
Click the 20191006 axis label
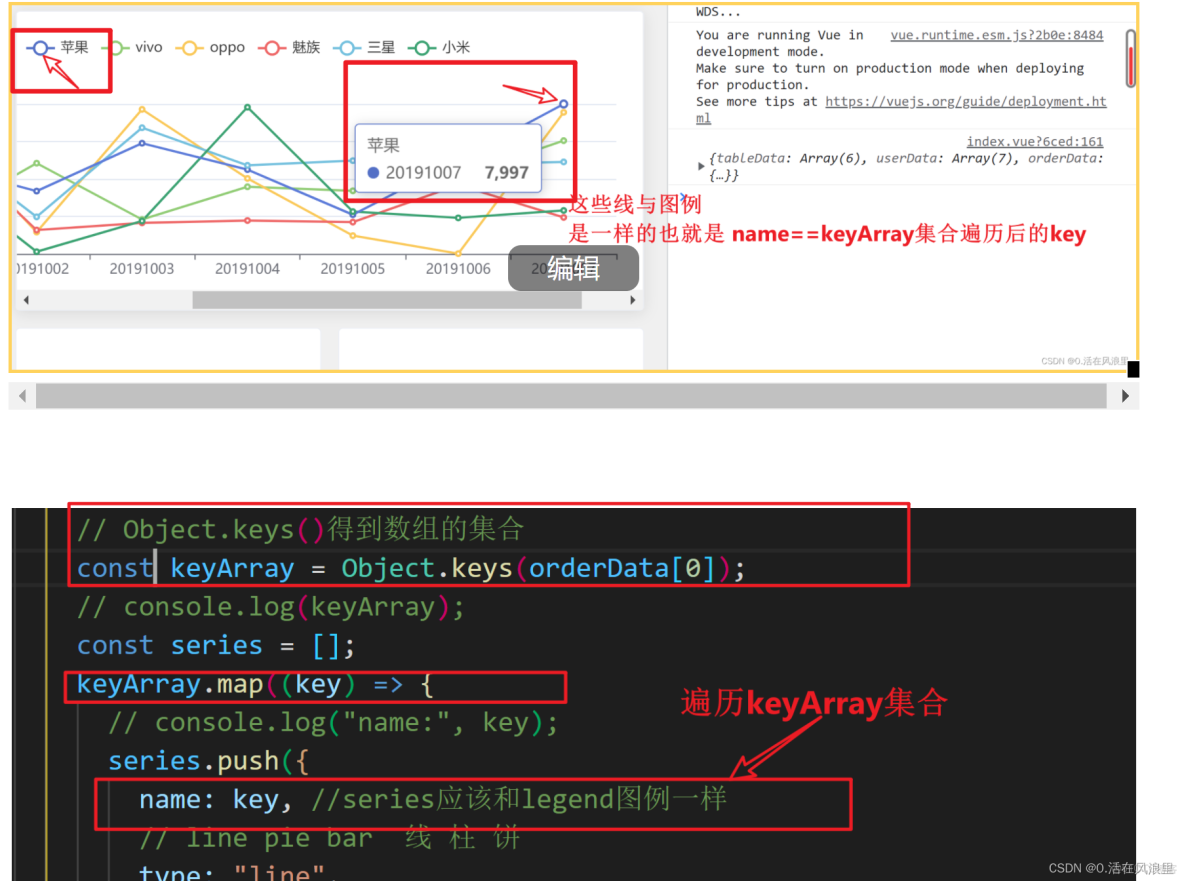point(458,269)
